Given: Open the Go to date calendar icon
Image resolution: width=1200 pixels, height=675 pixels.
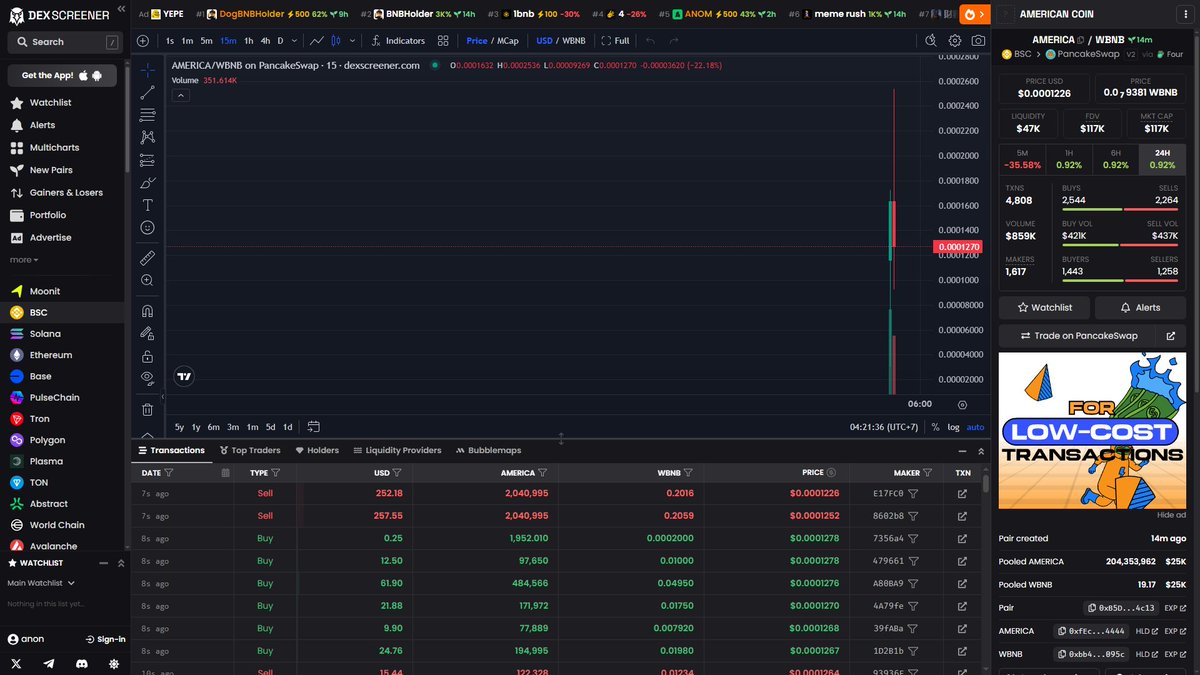Looking at the screenshot, I should (314, 427).
